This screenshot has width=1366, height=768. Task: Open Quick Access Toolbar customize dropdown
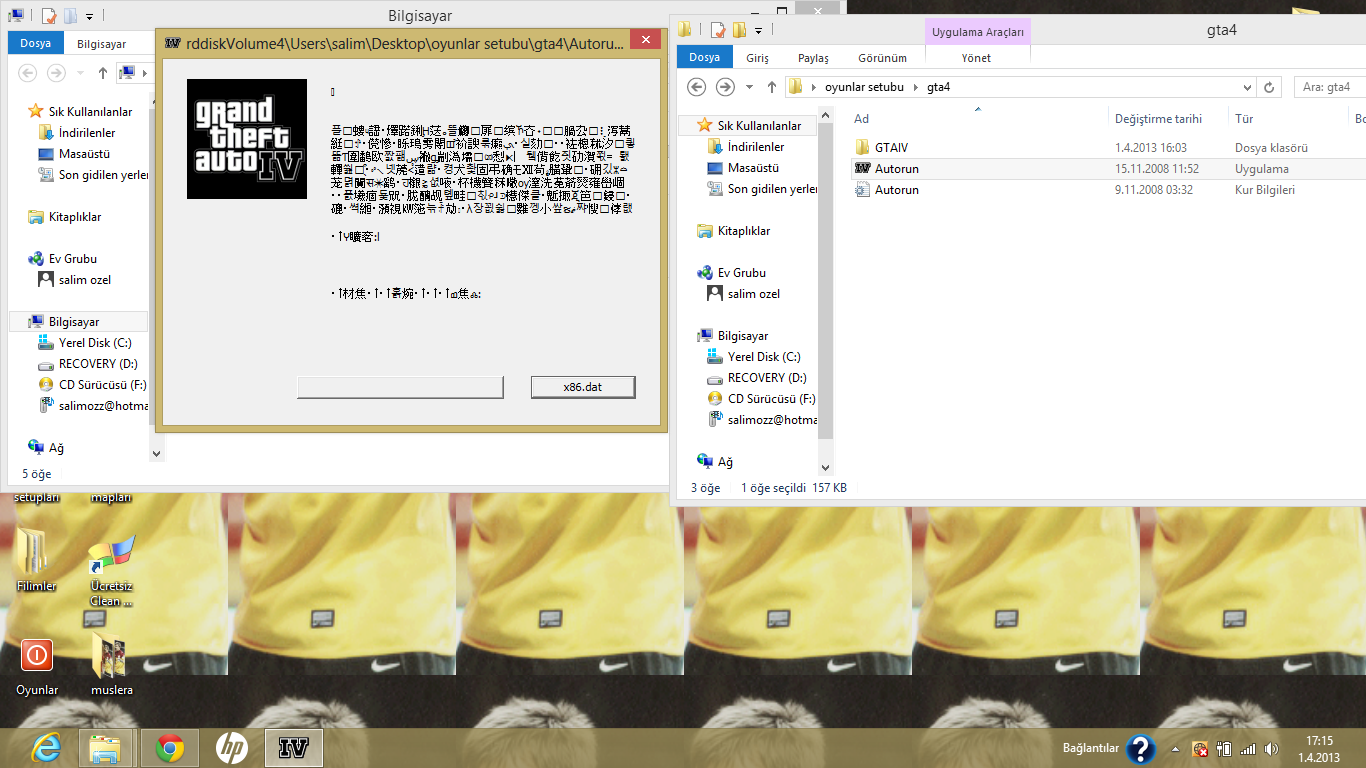click(759, 30)
